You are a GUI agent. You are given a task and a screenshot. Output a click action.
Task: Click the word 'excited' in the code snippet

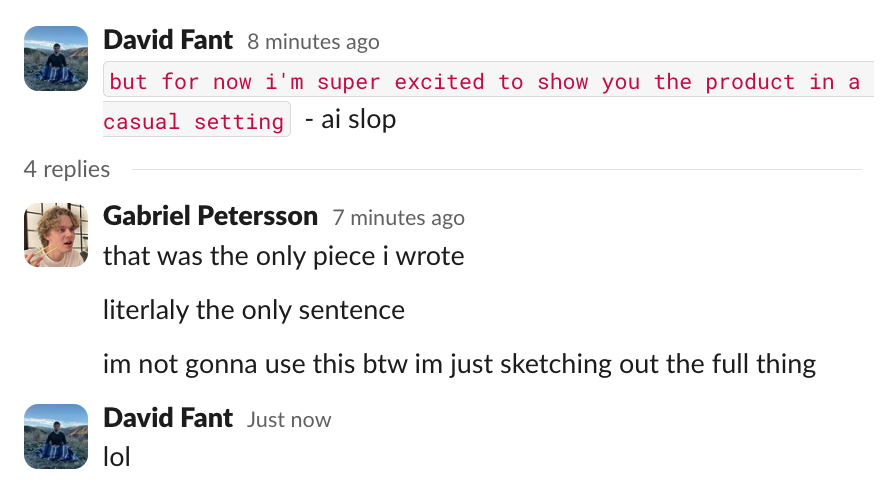pyautogui.click(x=439, y=82)
